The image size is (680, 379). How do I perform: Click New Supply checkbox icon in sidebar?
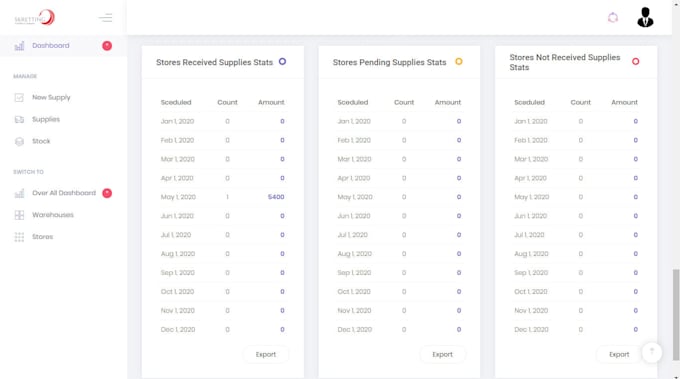[19, 98]
